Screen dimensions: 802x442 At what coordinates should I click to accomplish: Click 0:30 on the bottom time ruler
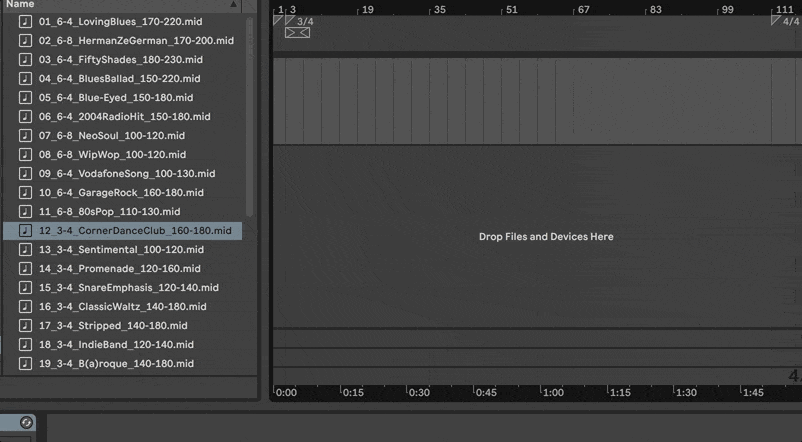[419, 393]
